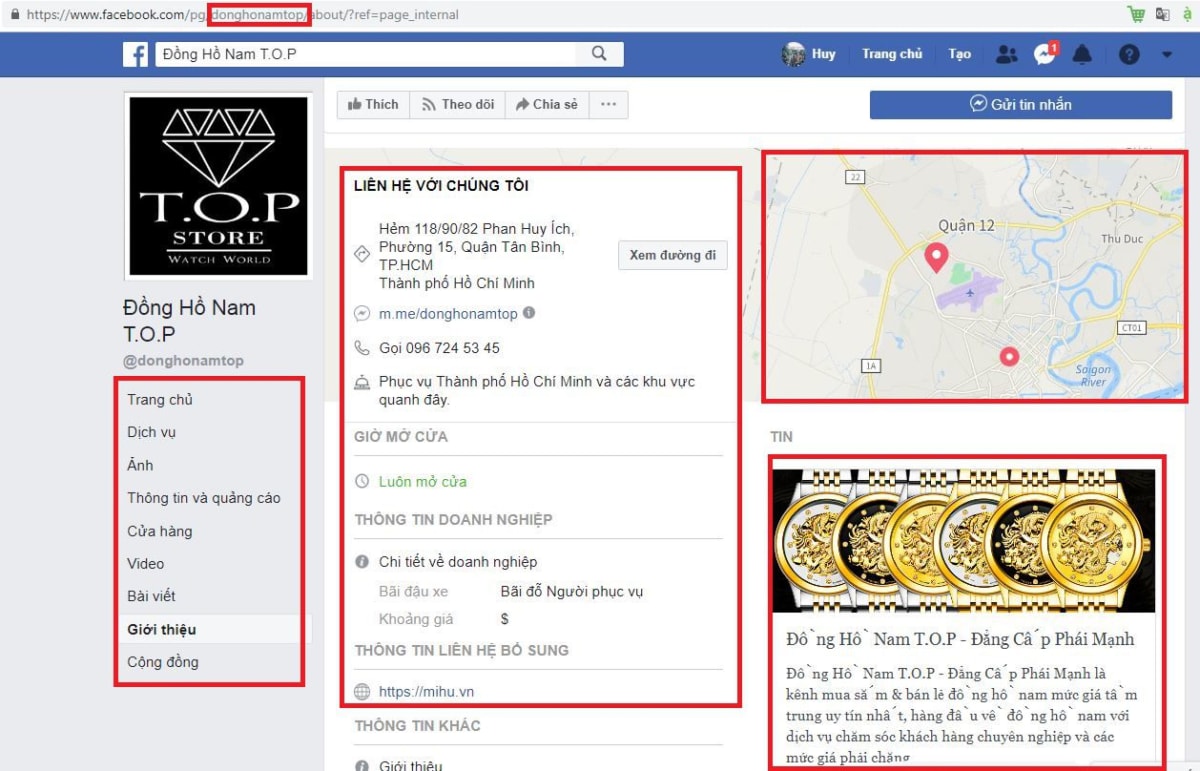Click the info icon beside Chi tiết về doanh nghiệp
The image size is (1200, 771).
tap(362, 562)
